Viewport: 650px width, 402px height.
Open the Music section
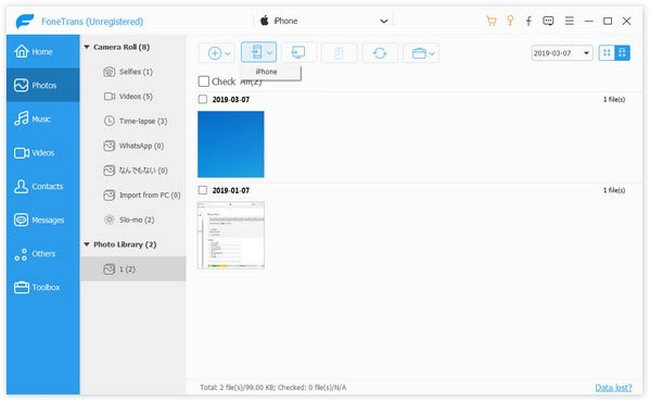[x=43, y=119]
